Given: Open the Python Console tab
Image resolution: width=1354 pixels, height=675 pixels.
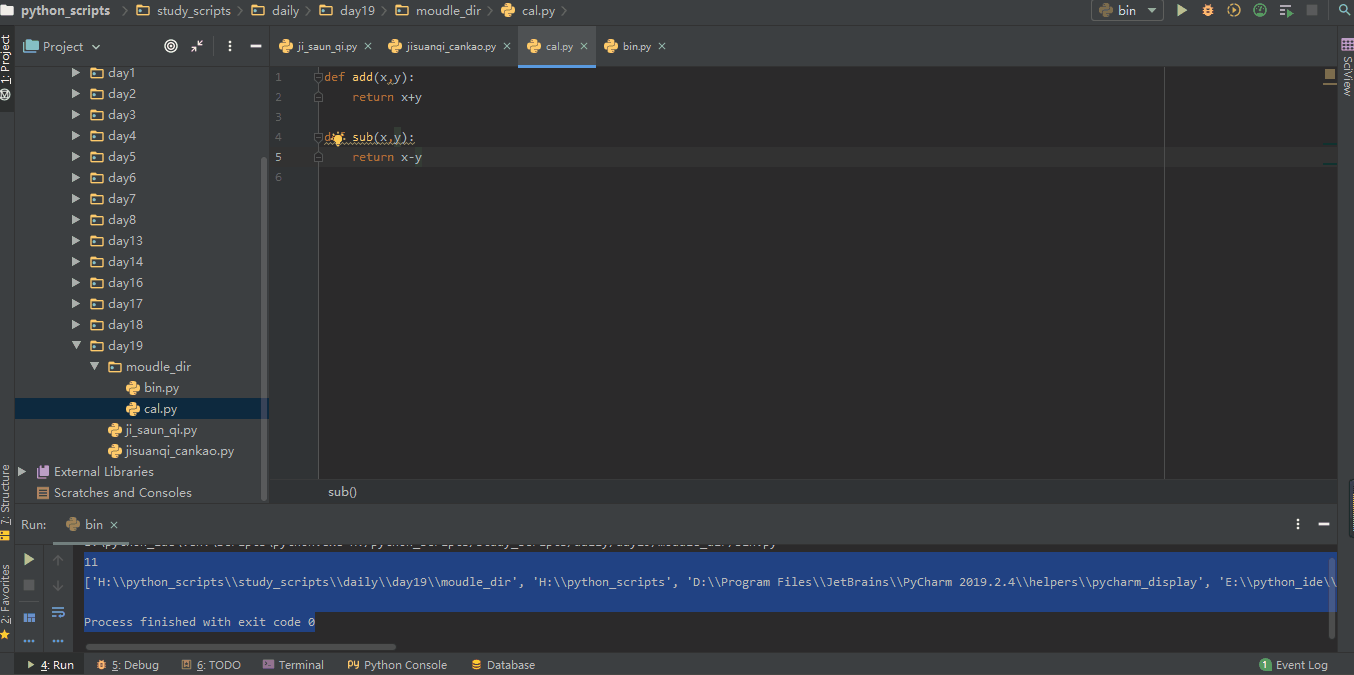Looking at the screenshot, I should pyautogui.click(x=397, y=665).
